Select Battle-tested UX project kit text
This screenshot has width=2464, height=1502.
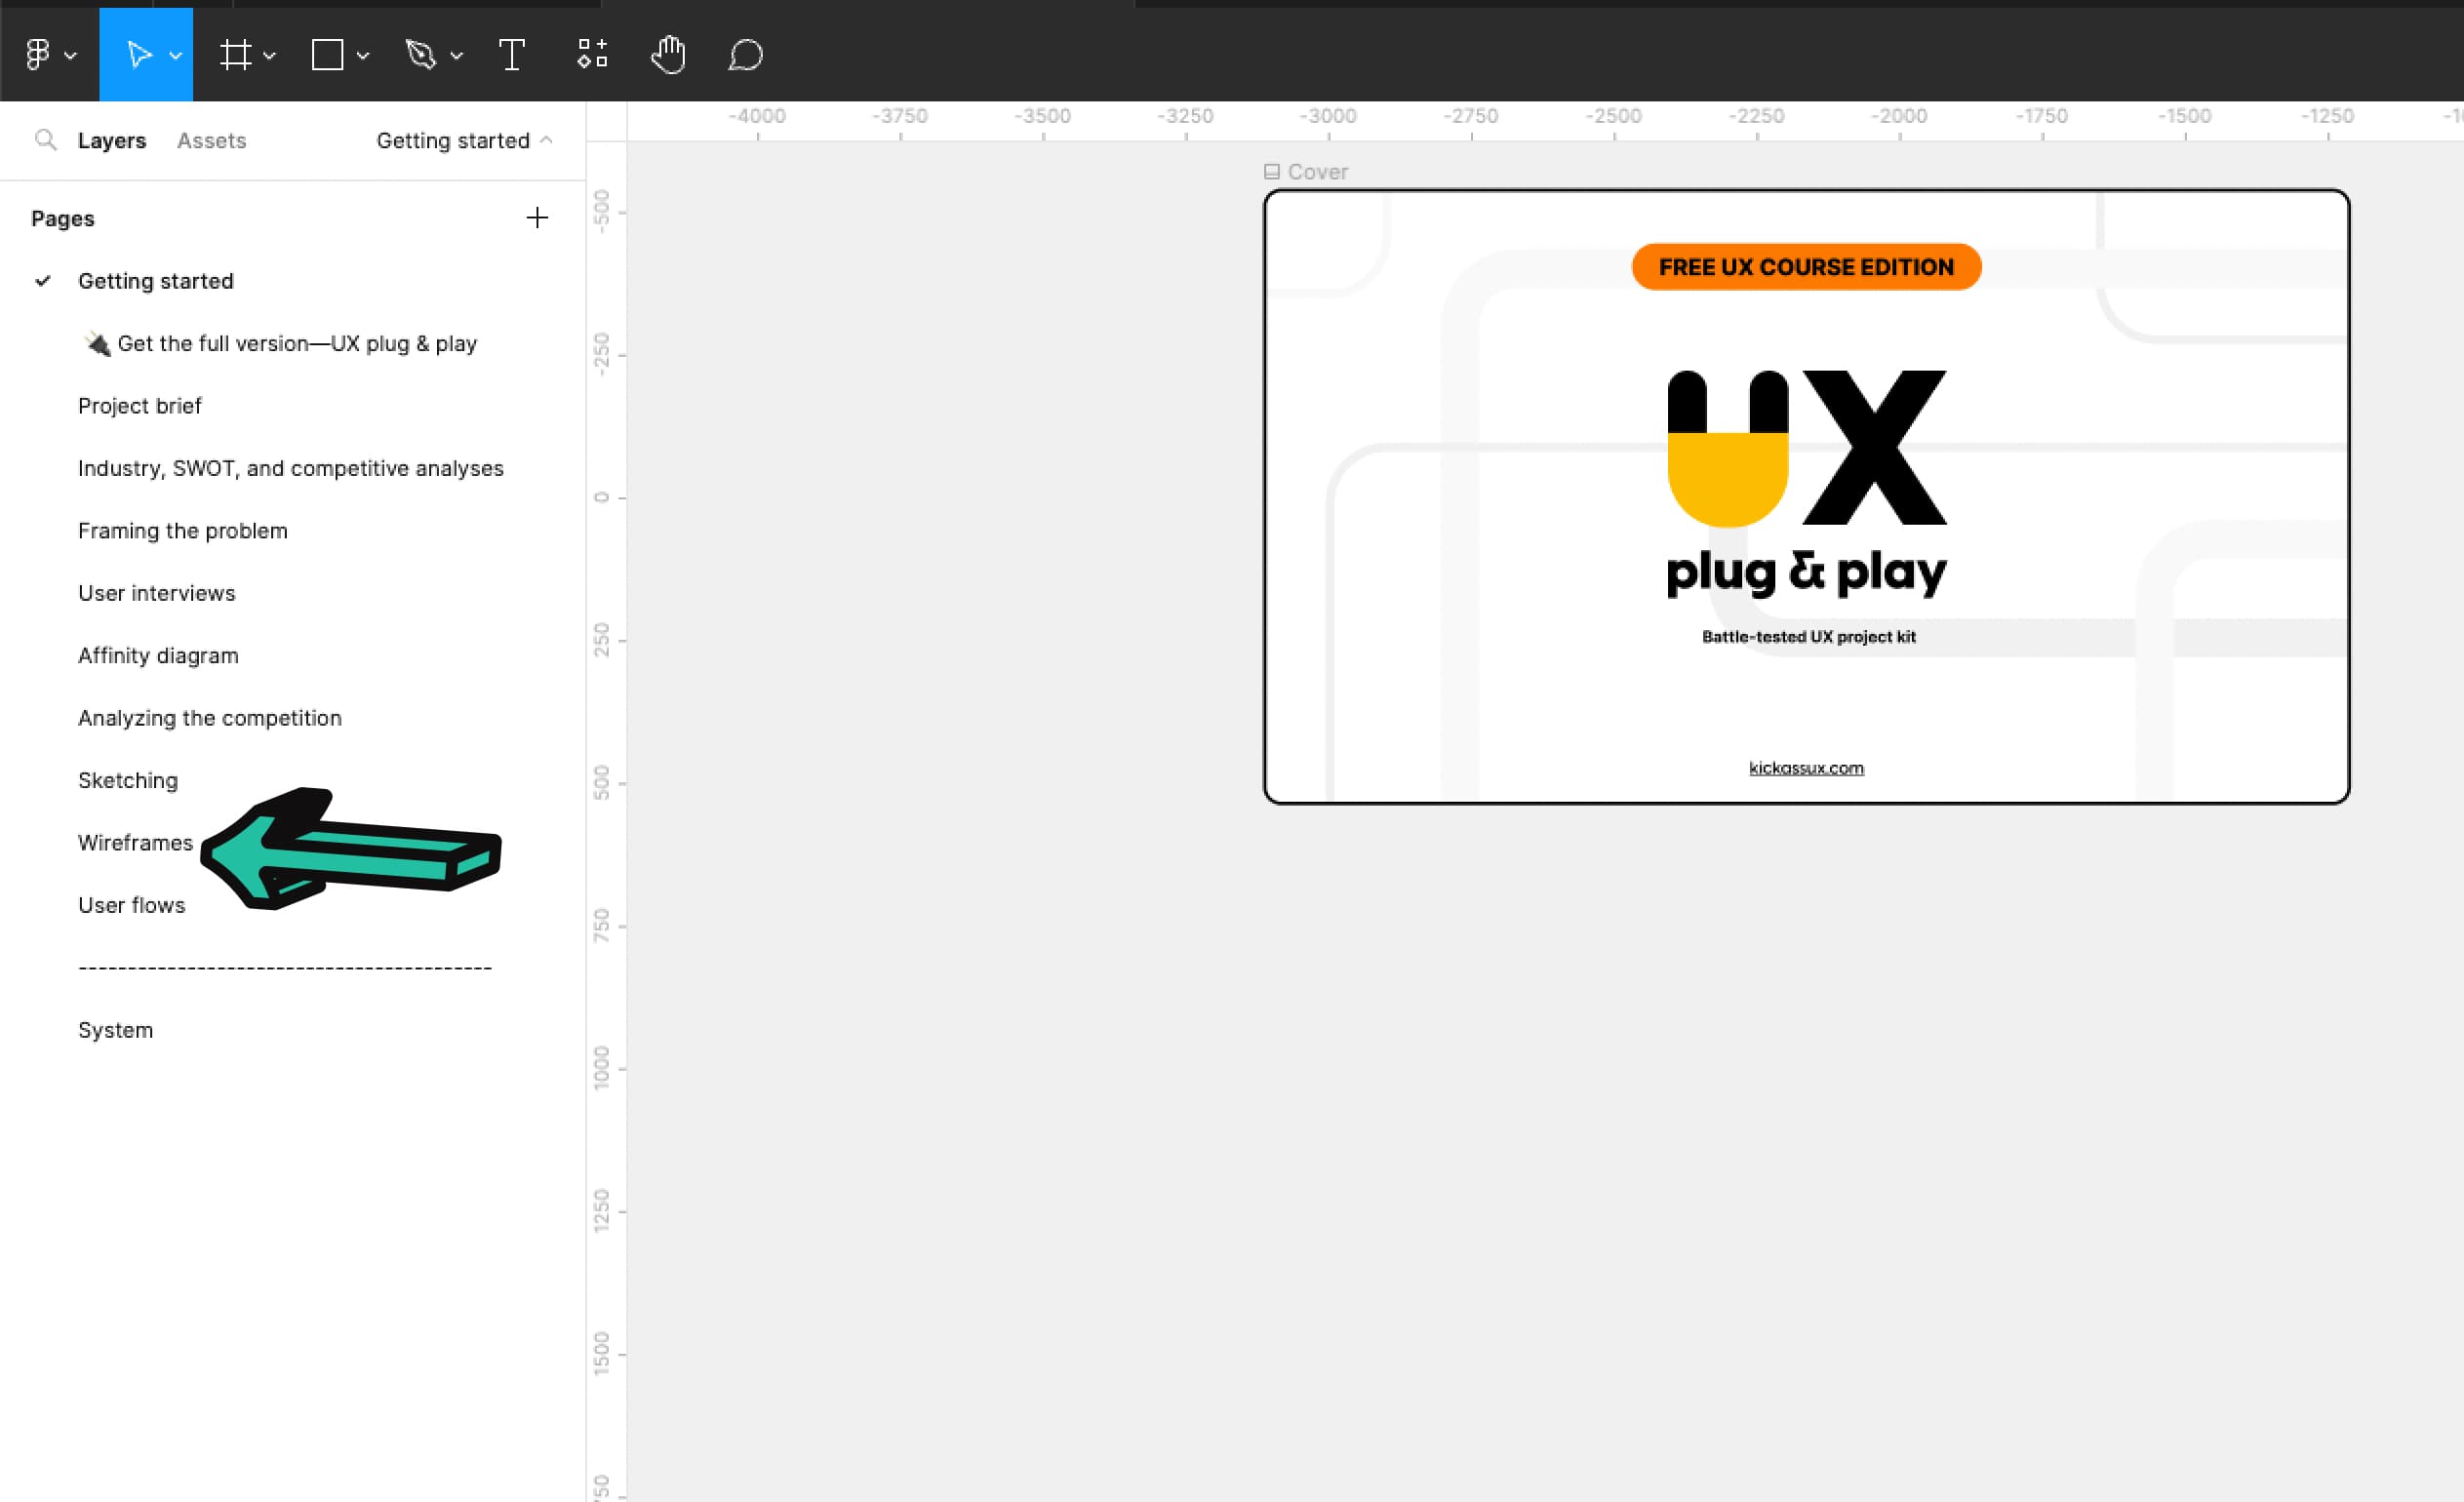pyautogui.click(x=1808, y=637)
